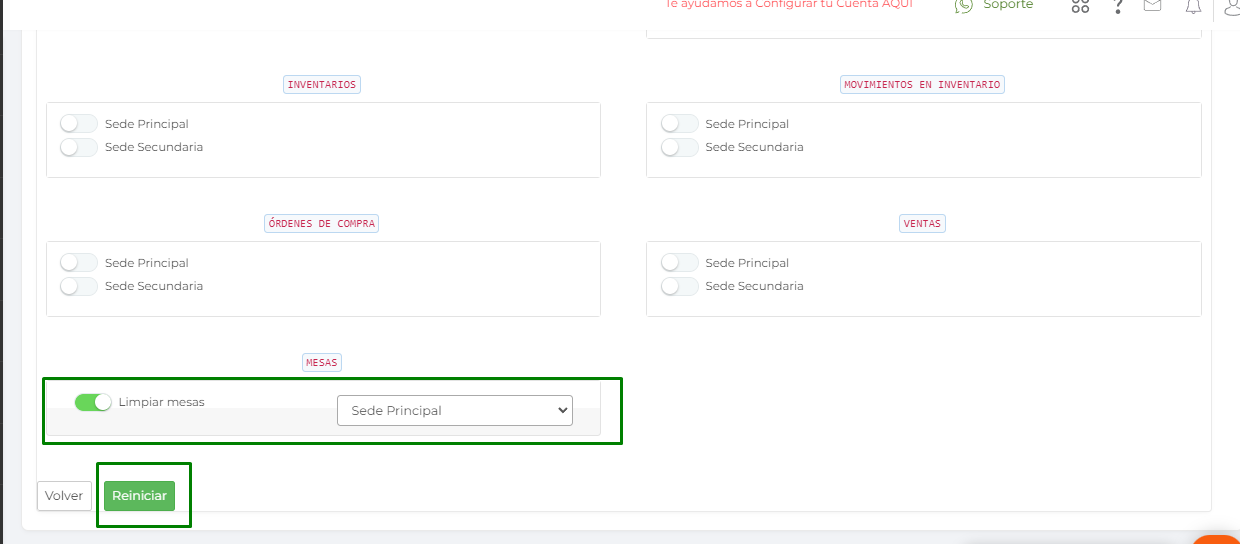Open the orange floating chat widget
This screenshot has width=1240, height=544.
click(1220, 540)
